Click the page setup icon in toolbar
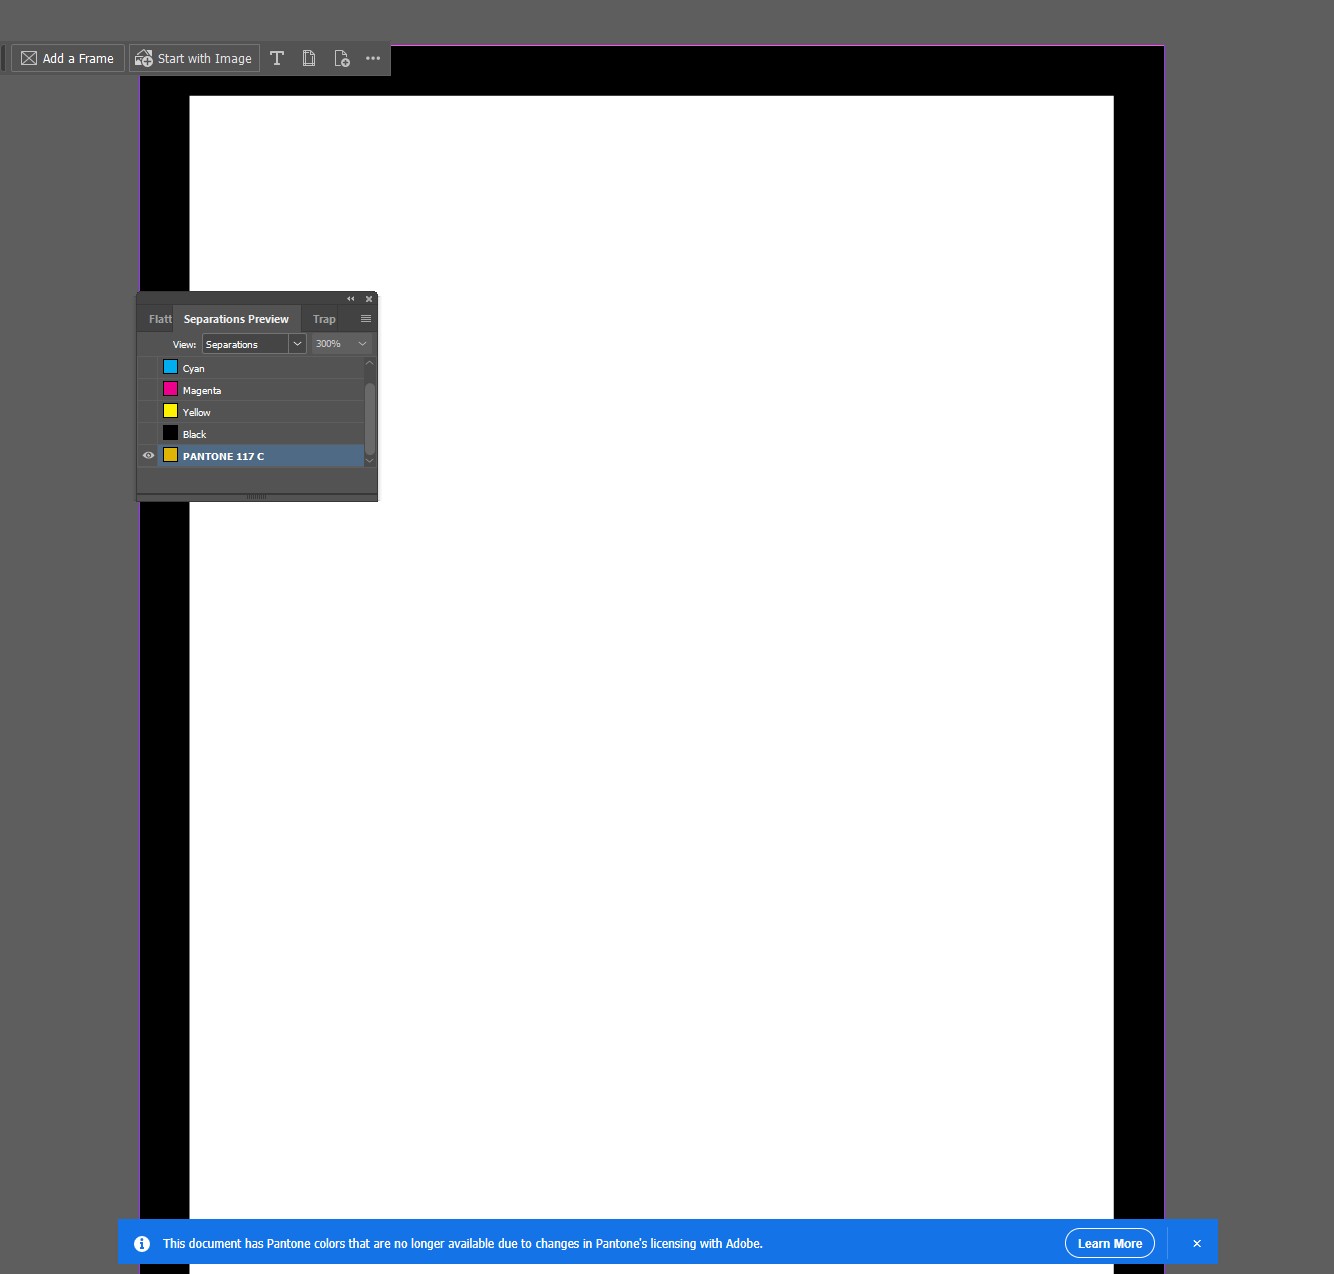 (x=309, y=58)
